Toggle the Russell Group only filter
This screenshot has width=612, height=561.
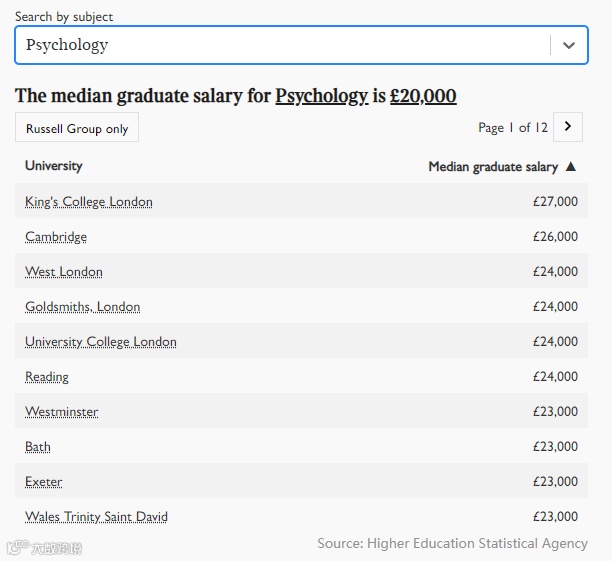[77, 129]
